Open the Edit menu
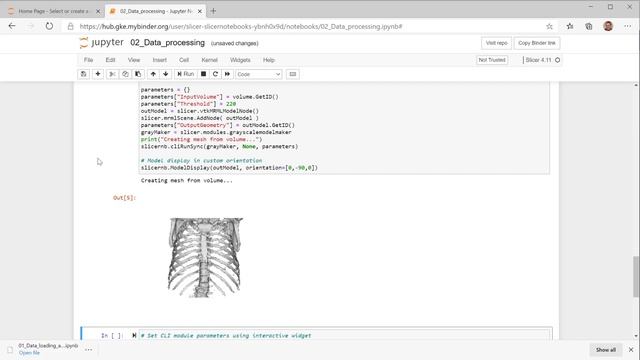Viewport: 640px width, 360px height. 111,60
